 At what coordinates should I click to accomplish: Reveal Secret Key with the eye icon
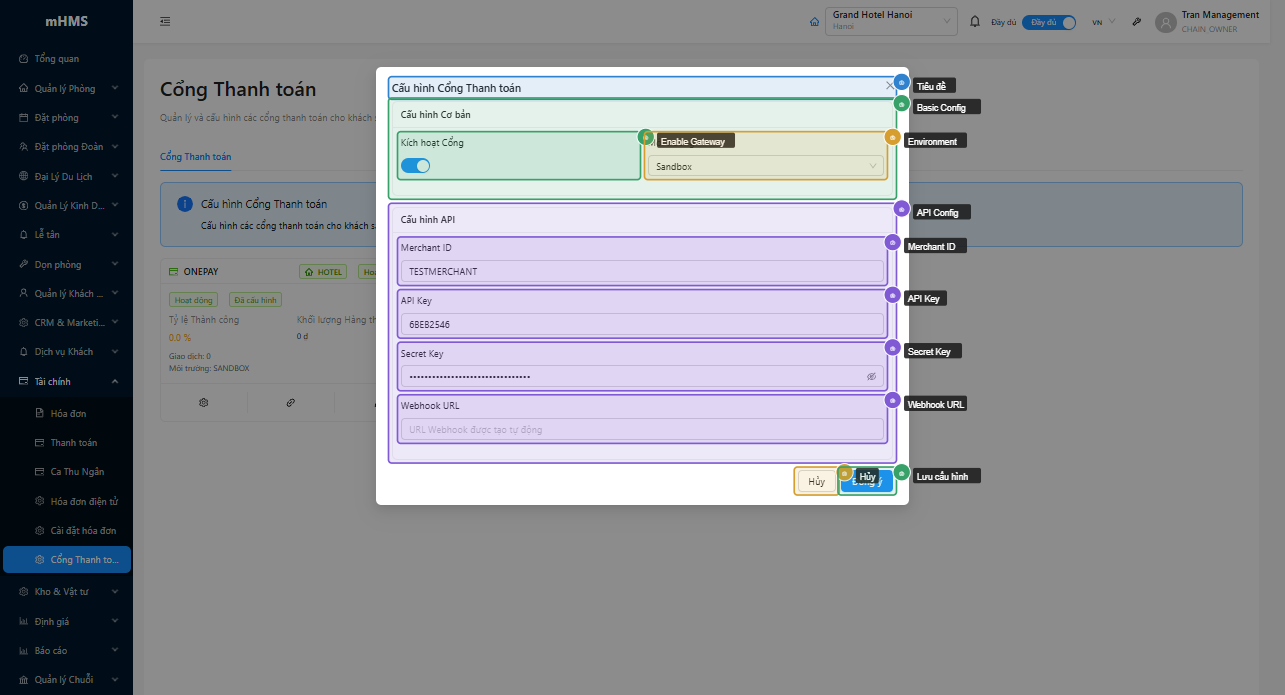pyautogui.click(x=871, y=377)
